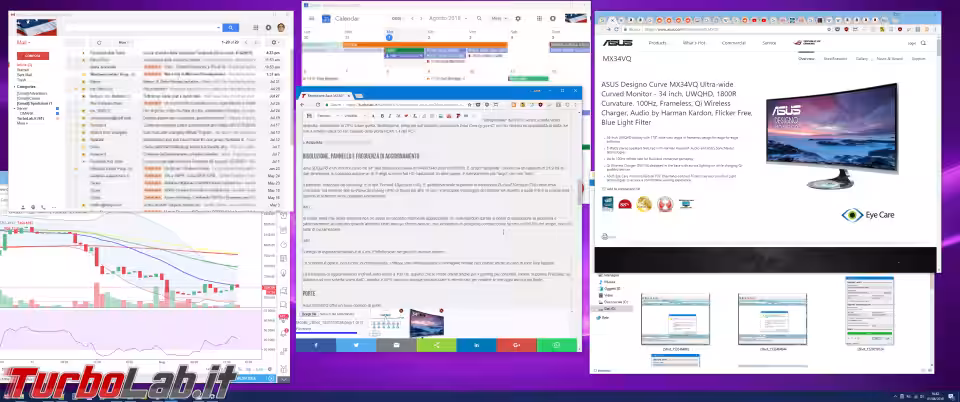
Task: Open the Gmail search options arrow
Action: coord(219,28)
